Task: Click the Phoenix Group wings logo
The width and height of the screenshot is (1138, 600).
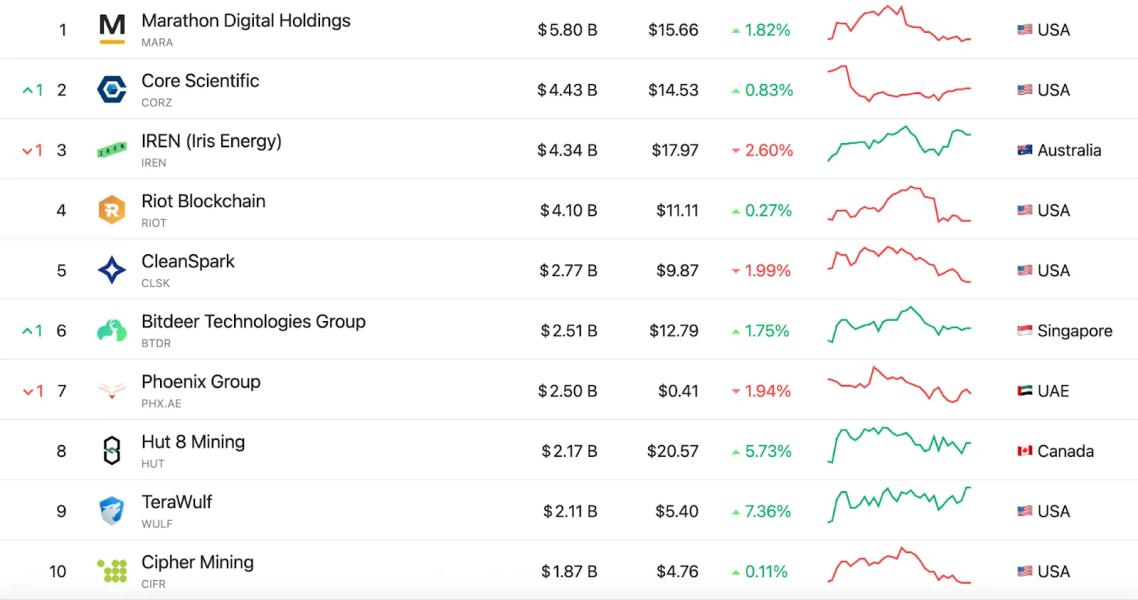Action: tap(112, 391)
